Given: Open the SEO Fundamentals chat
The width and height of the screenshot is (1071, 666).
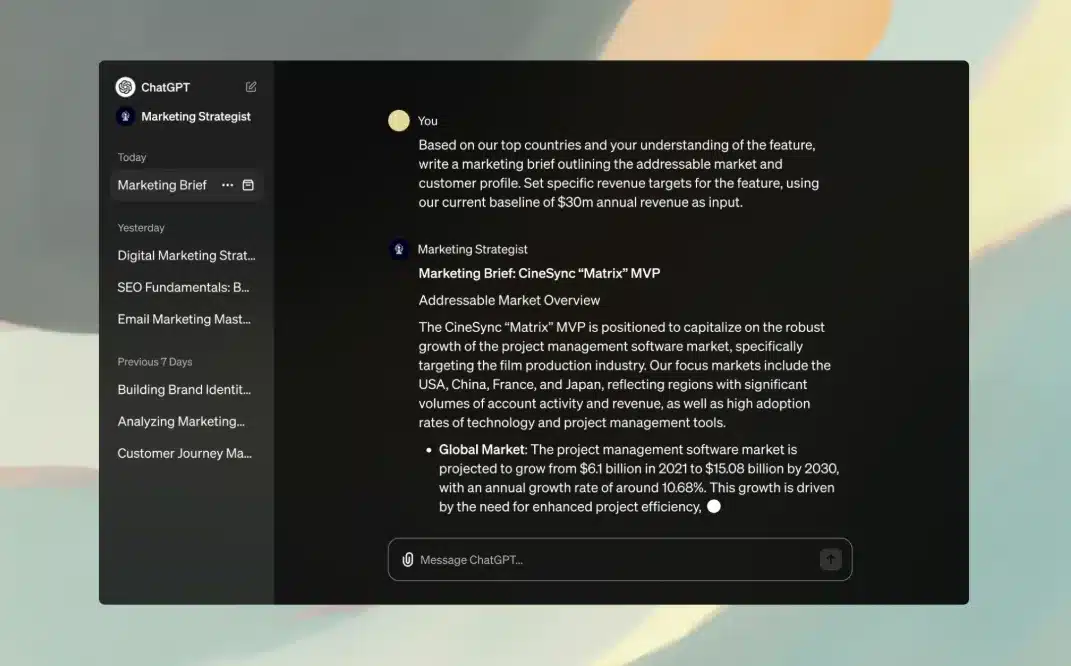Looking at the screenshot, I should [x=183, y=288].
